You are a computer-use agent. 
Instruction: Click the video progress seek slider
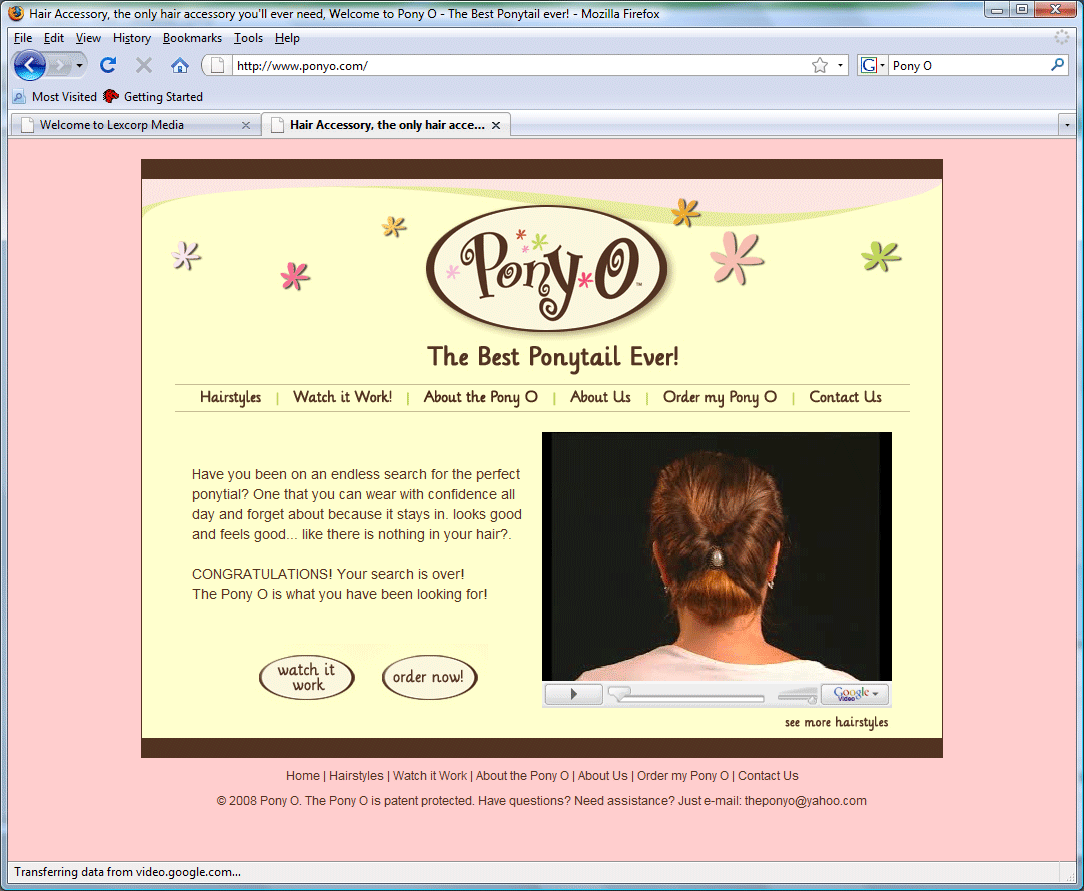[686, 695]
